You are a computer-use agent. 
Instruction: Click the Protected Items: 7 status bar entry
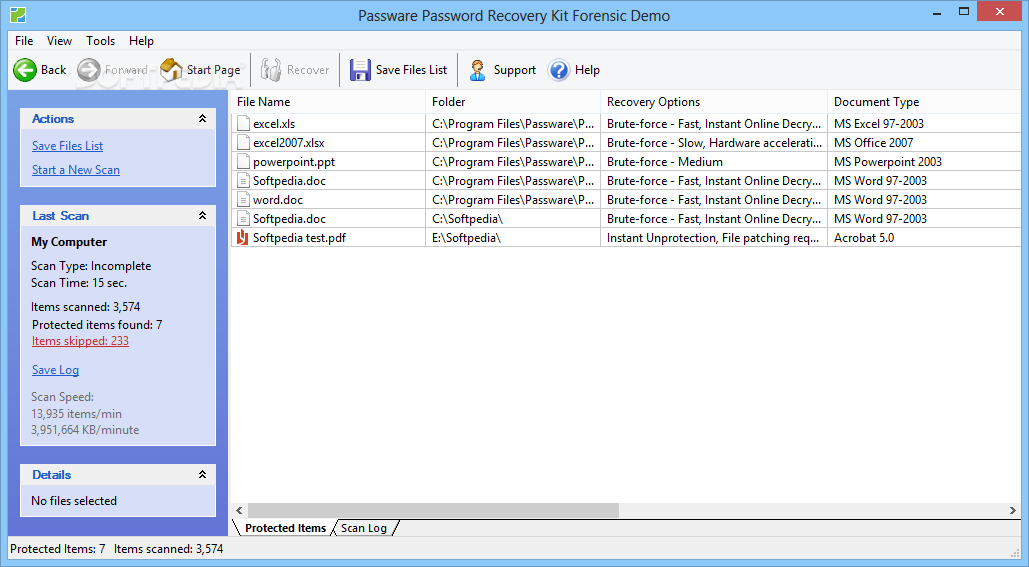tap(58, 549)
